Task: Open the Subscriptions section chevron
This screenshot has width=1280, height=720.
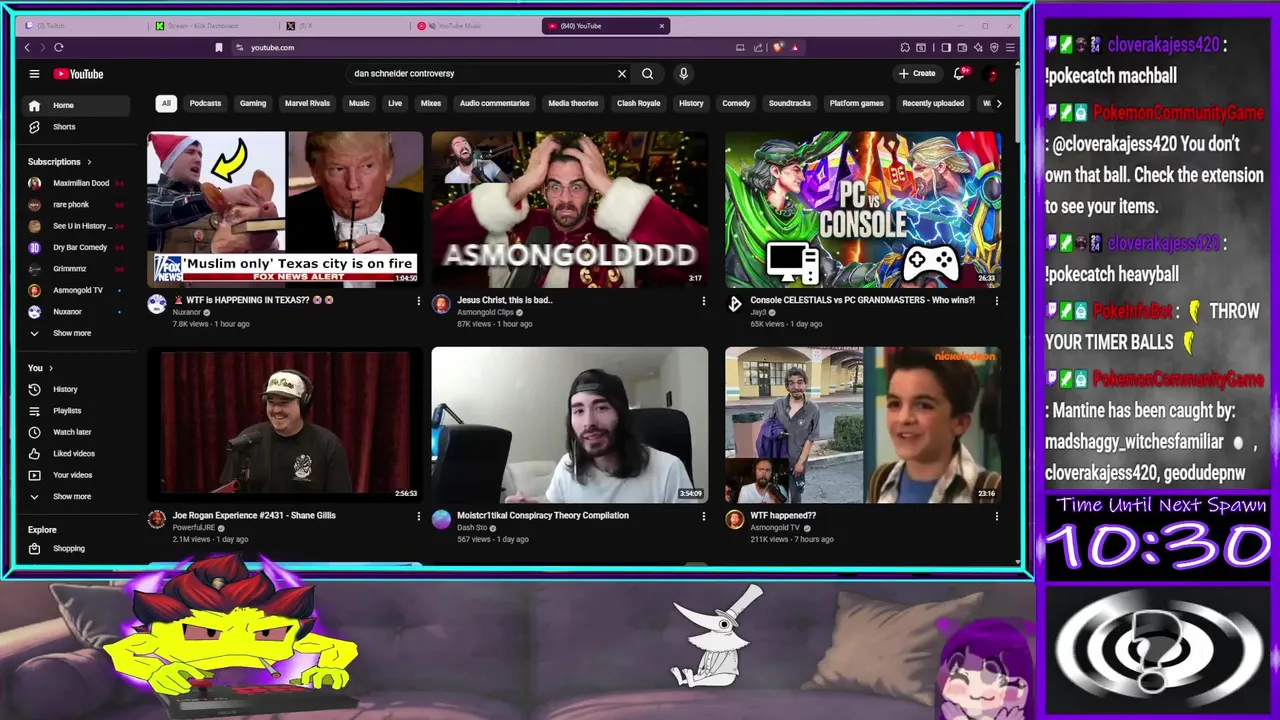Action: click(x=89, y=162)
